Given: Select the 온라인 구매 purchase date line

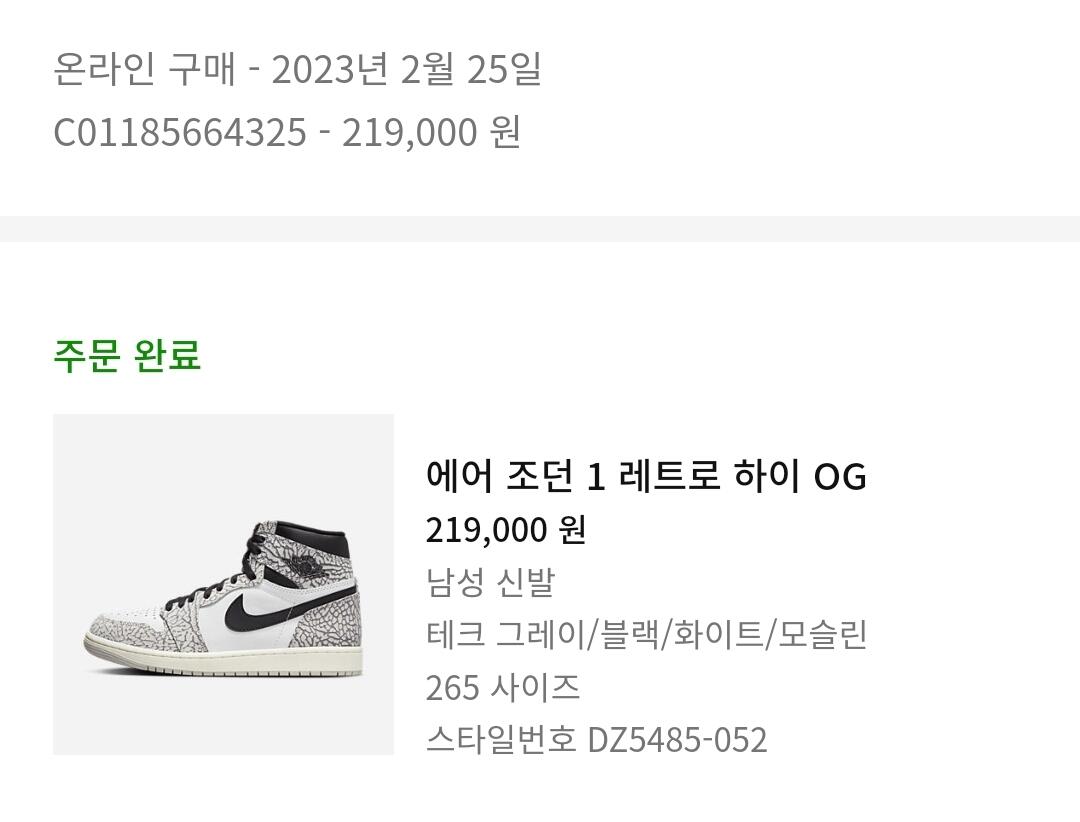Looking at the screenshot, I should [x=298, y=69].
